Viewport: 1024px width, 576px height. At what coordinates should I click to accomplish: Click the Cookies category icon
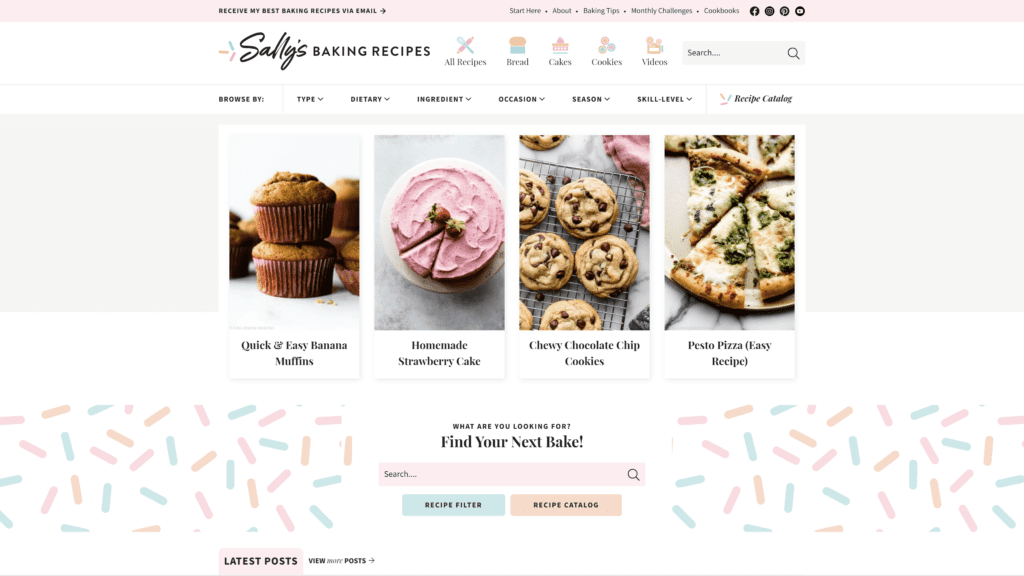click(607, 45)
